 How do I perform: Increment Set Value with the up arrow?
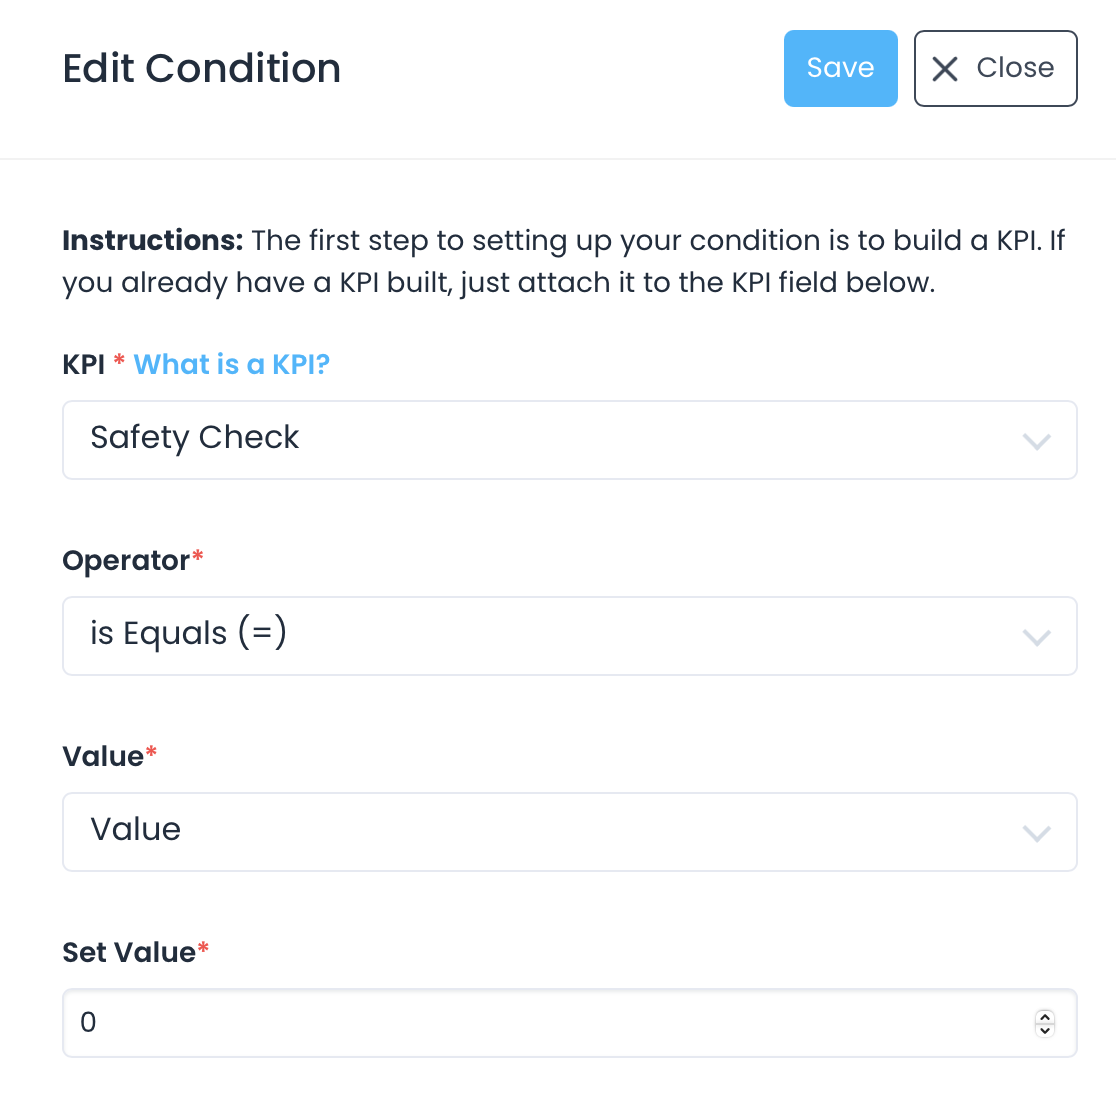[x=1045, y=1017]
